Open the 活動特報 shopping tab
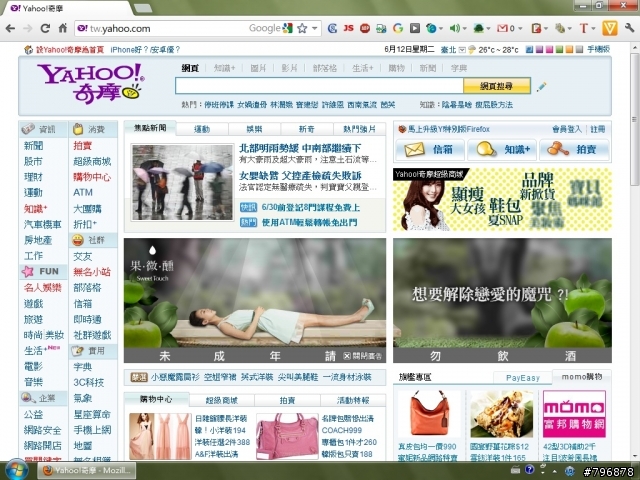The image size is (640, 480). [353, 400]
